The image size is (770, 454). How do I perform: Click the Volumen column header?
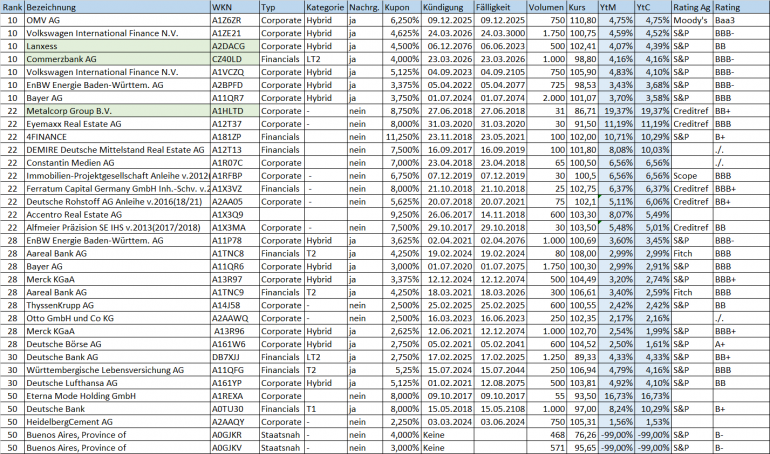547,7
